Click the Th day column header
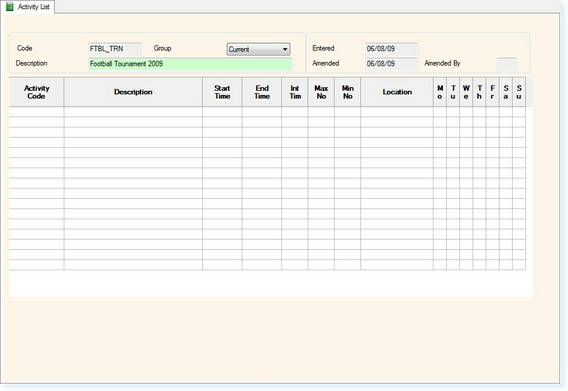568x391 pixels. click(479, 92)
